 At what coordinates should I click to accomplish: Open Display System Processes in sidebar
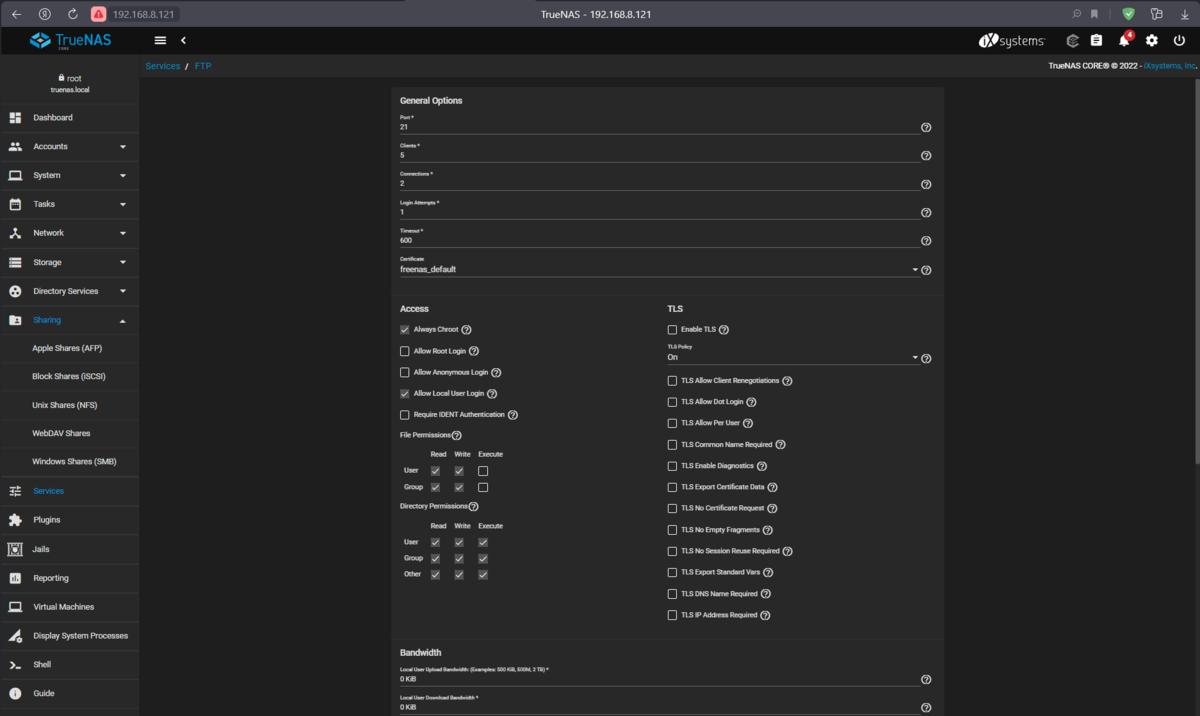coord(69,636)
